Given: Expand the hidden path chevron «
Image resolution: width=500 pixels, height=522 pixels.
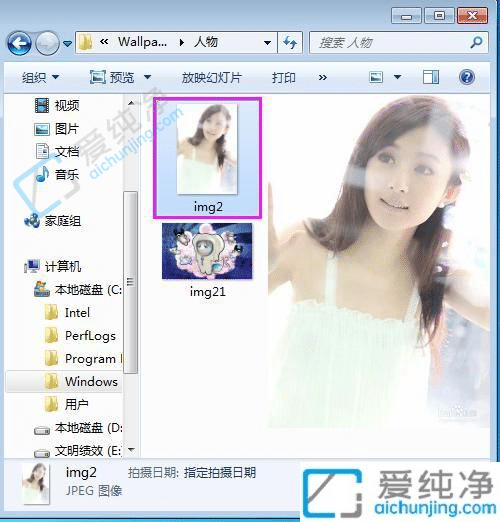Looking at the screenshot, I should tap(104, 42).
